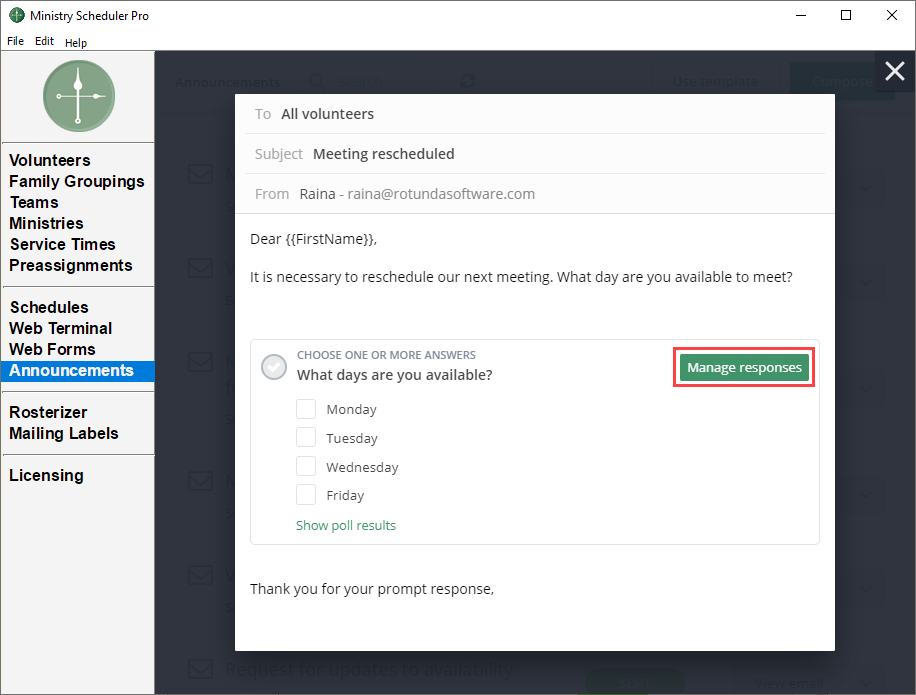Select Volunteers in the sidebar
916x695 pixels.
pos(50,160)
